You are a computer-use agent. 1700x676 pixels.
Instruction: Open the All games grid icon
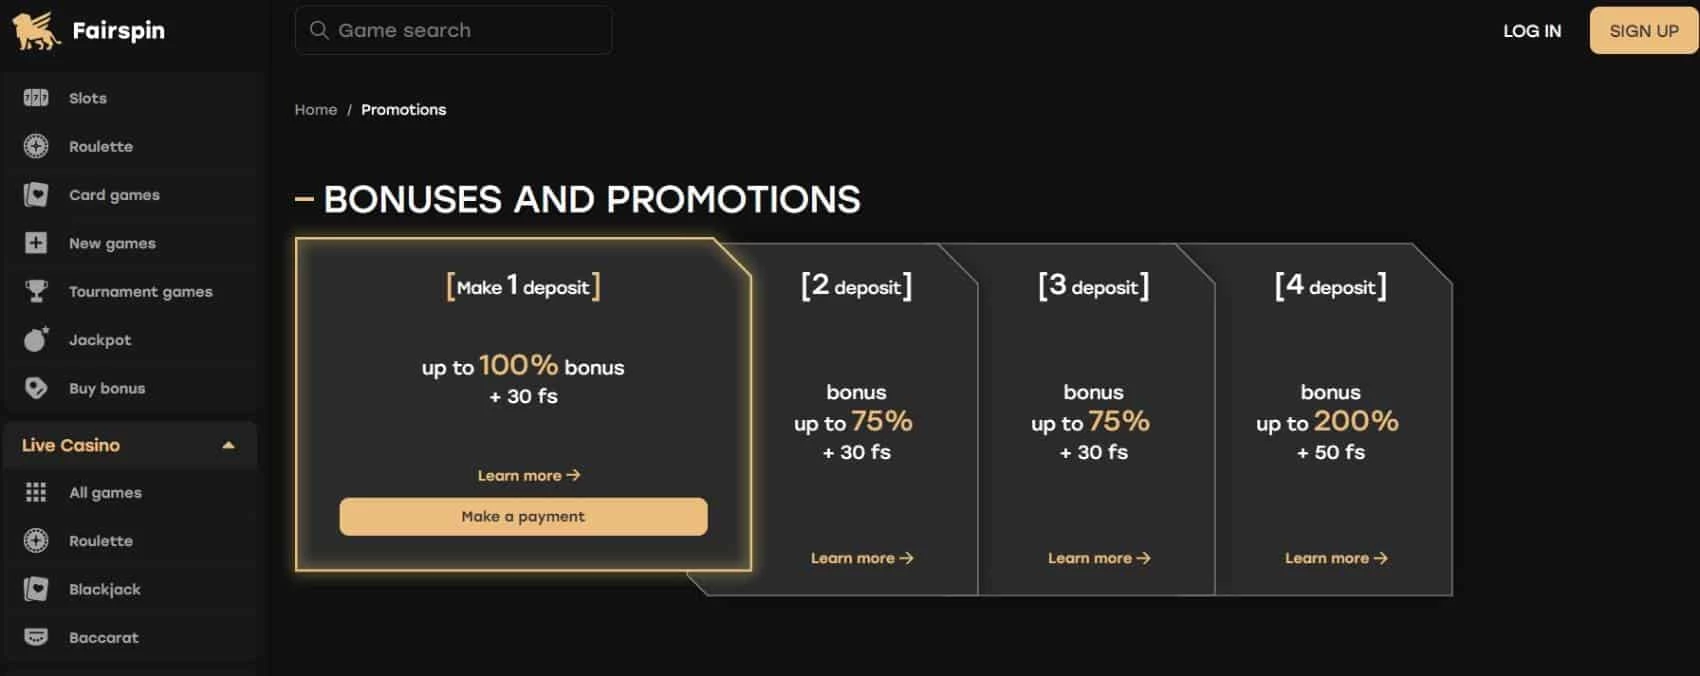coord(36,492)
